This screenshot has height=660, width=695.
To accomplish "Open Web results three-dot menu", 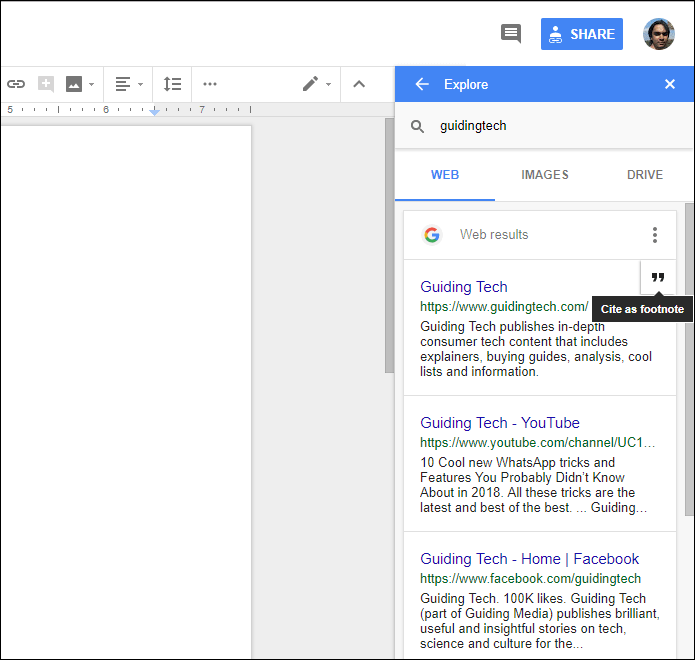I will point(655,235).
